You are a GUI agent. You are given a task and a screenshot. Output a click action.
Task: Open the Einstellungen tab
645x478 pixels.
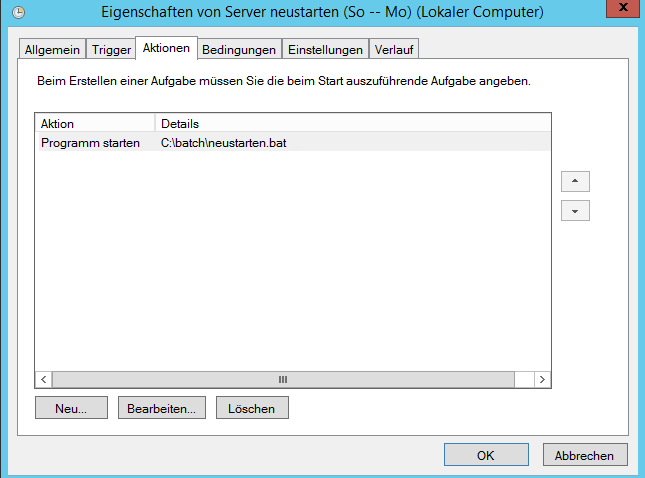click(325, 50)
